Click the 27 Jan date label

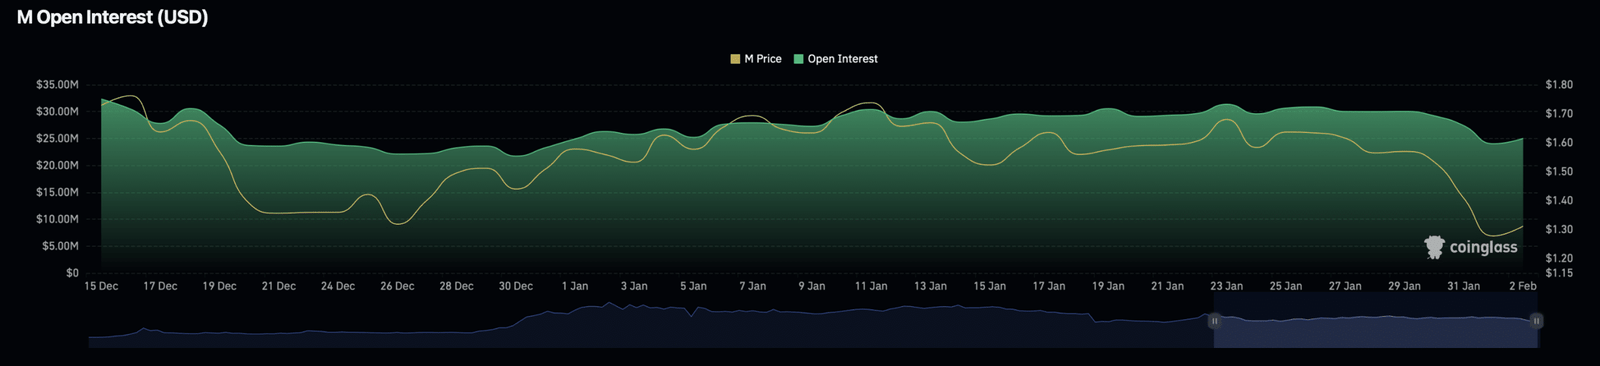tap(1345, 286)
